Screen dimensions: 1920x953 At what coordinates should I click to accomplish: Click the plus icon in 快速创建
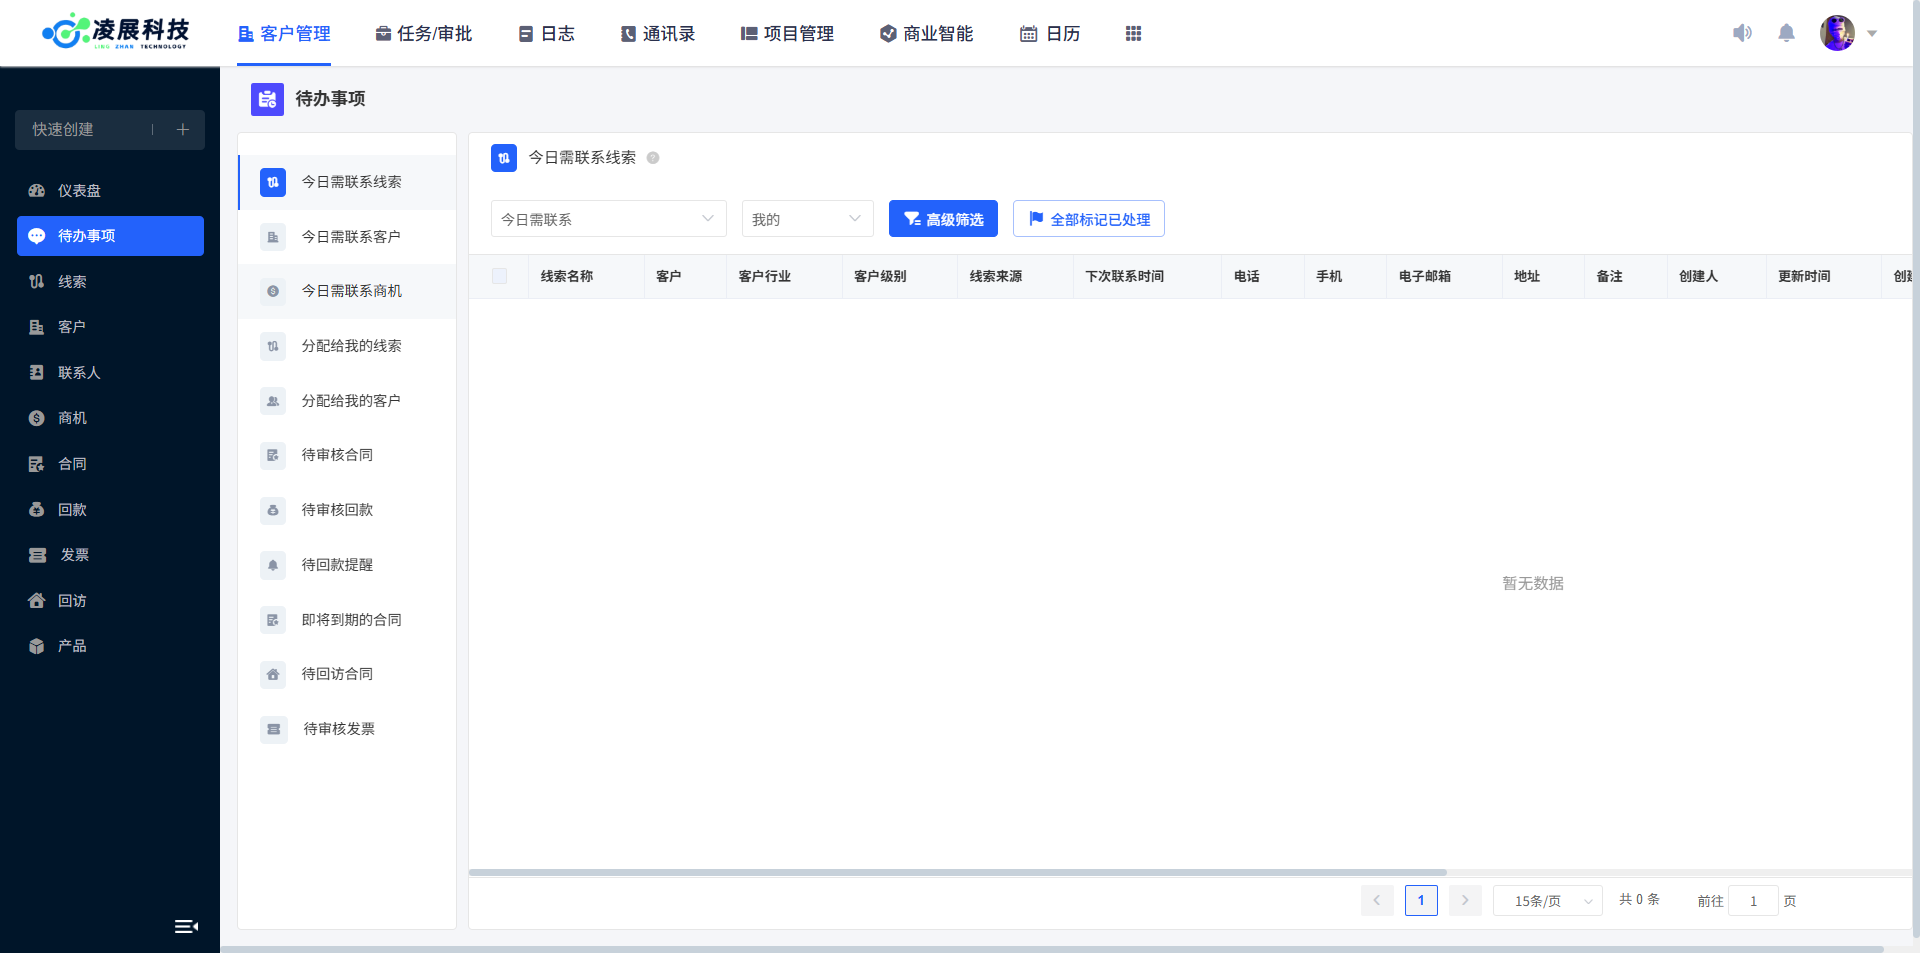[x=183, y=130]
